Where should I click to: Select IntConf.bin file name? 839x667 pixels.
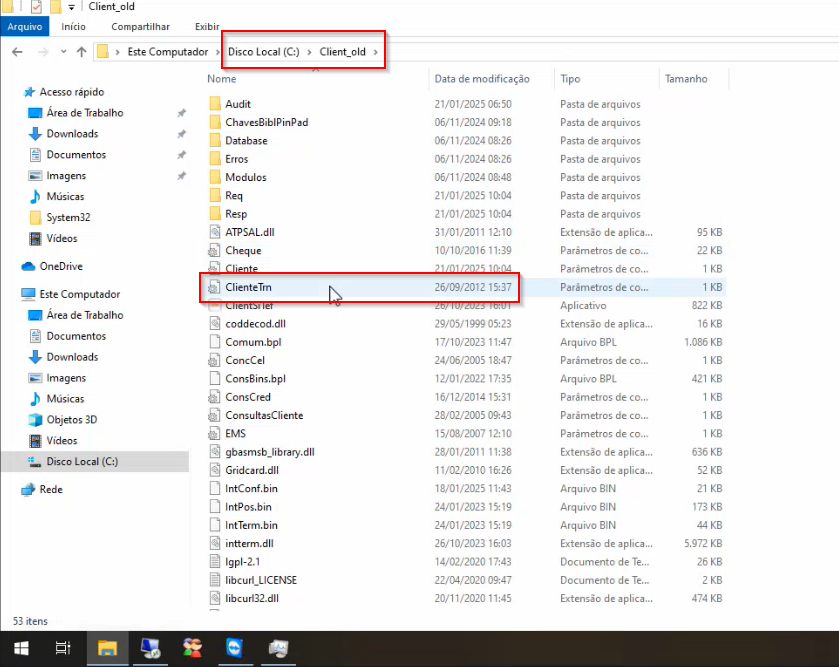pos(251,488)
